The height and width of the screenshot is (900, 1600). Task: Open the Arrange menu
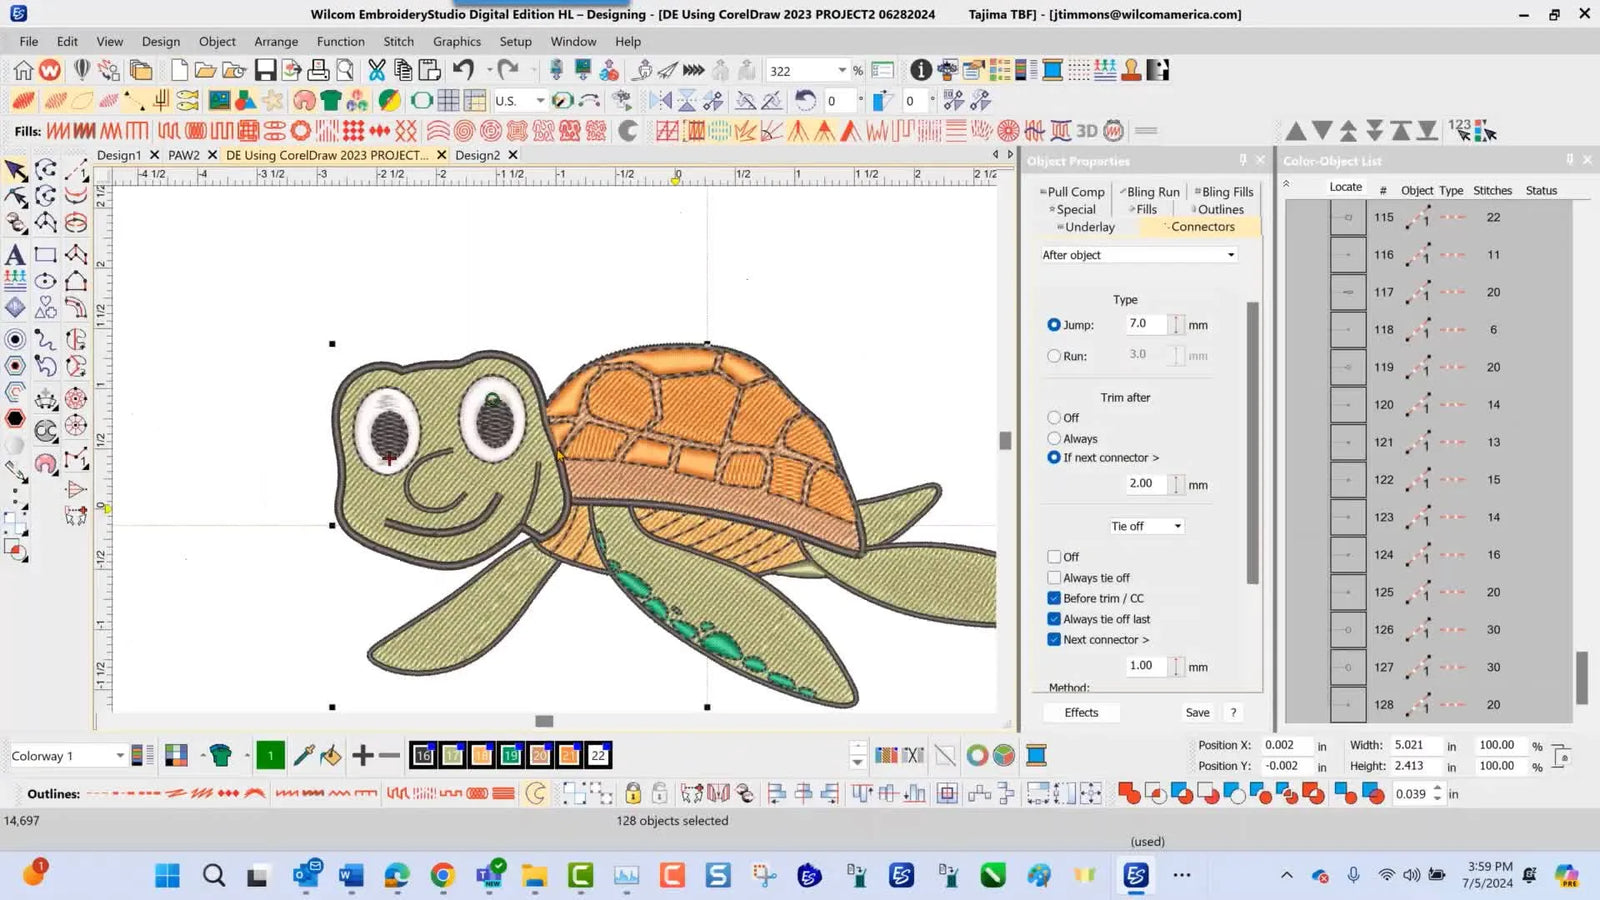pyautogui.click(x=276, y=41)
